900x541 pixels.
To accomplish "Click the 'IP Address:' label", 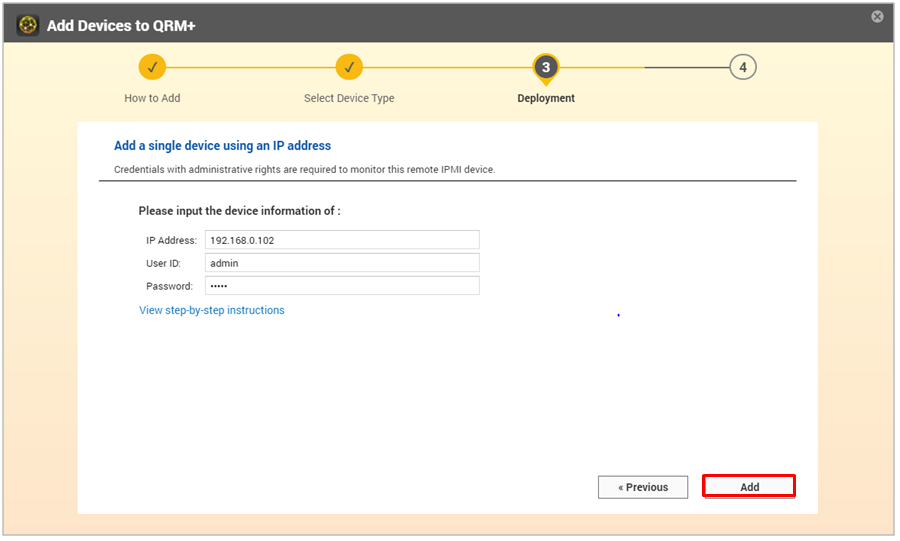I will (171, 240).
